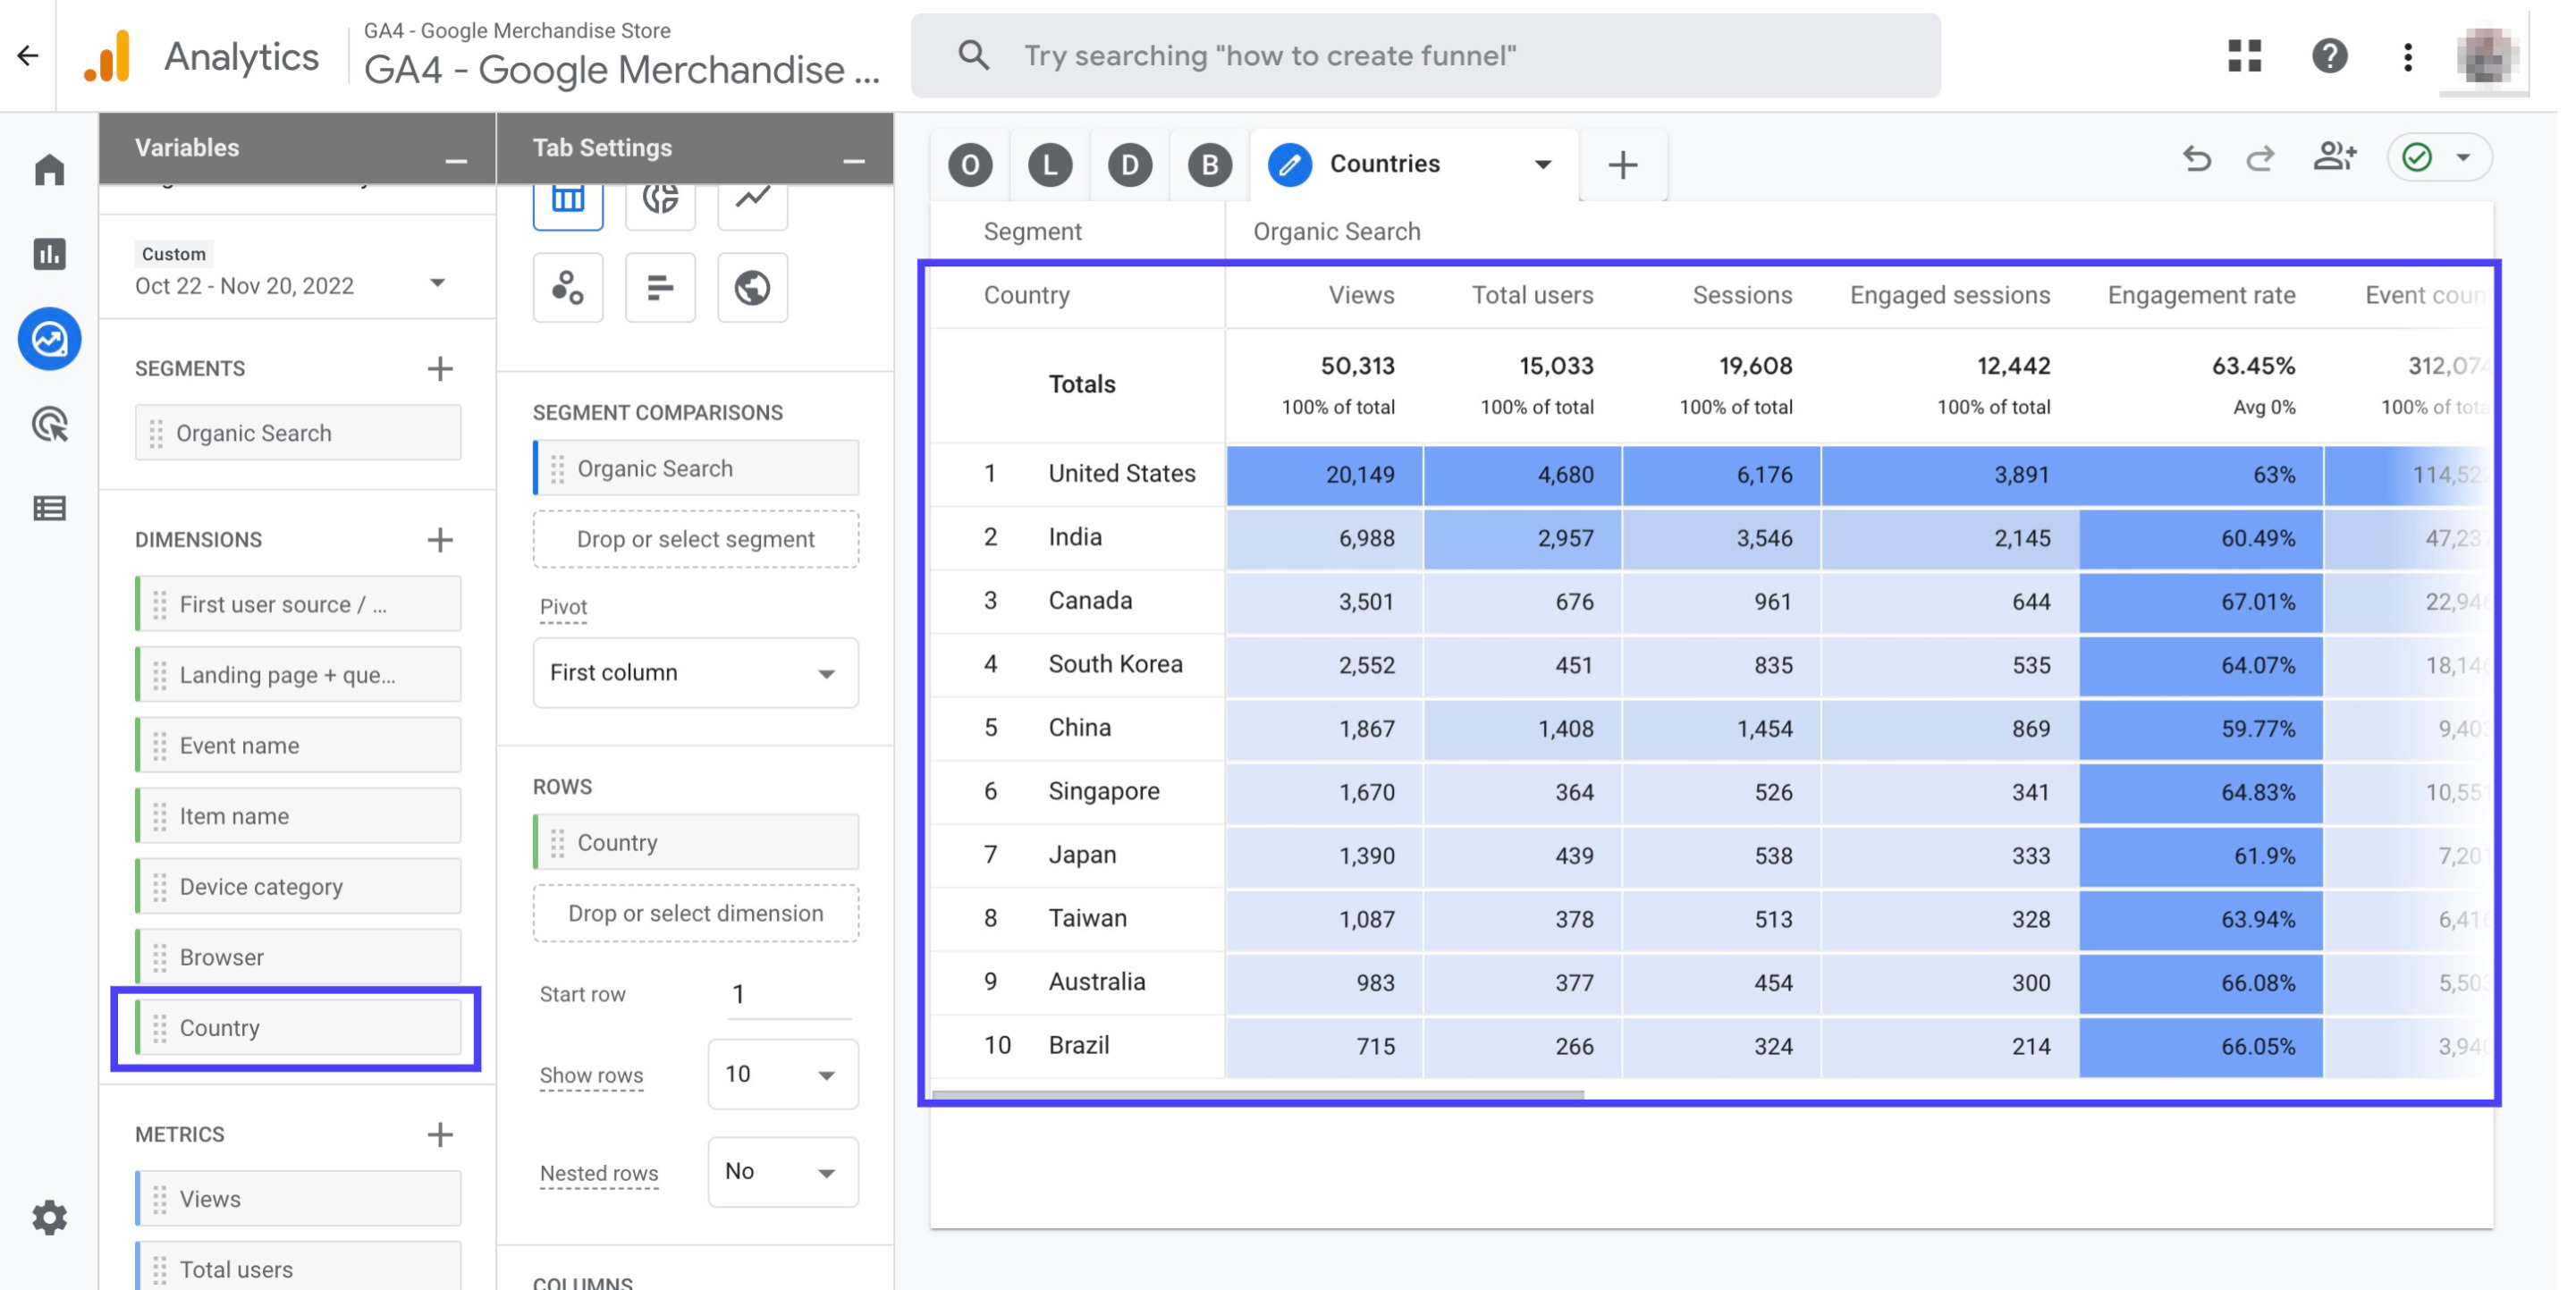Select the geo map visualization icon
2576x1290 pixels.
752,288
